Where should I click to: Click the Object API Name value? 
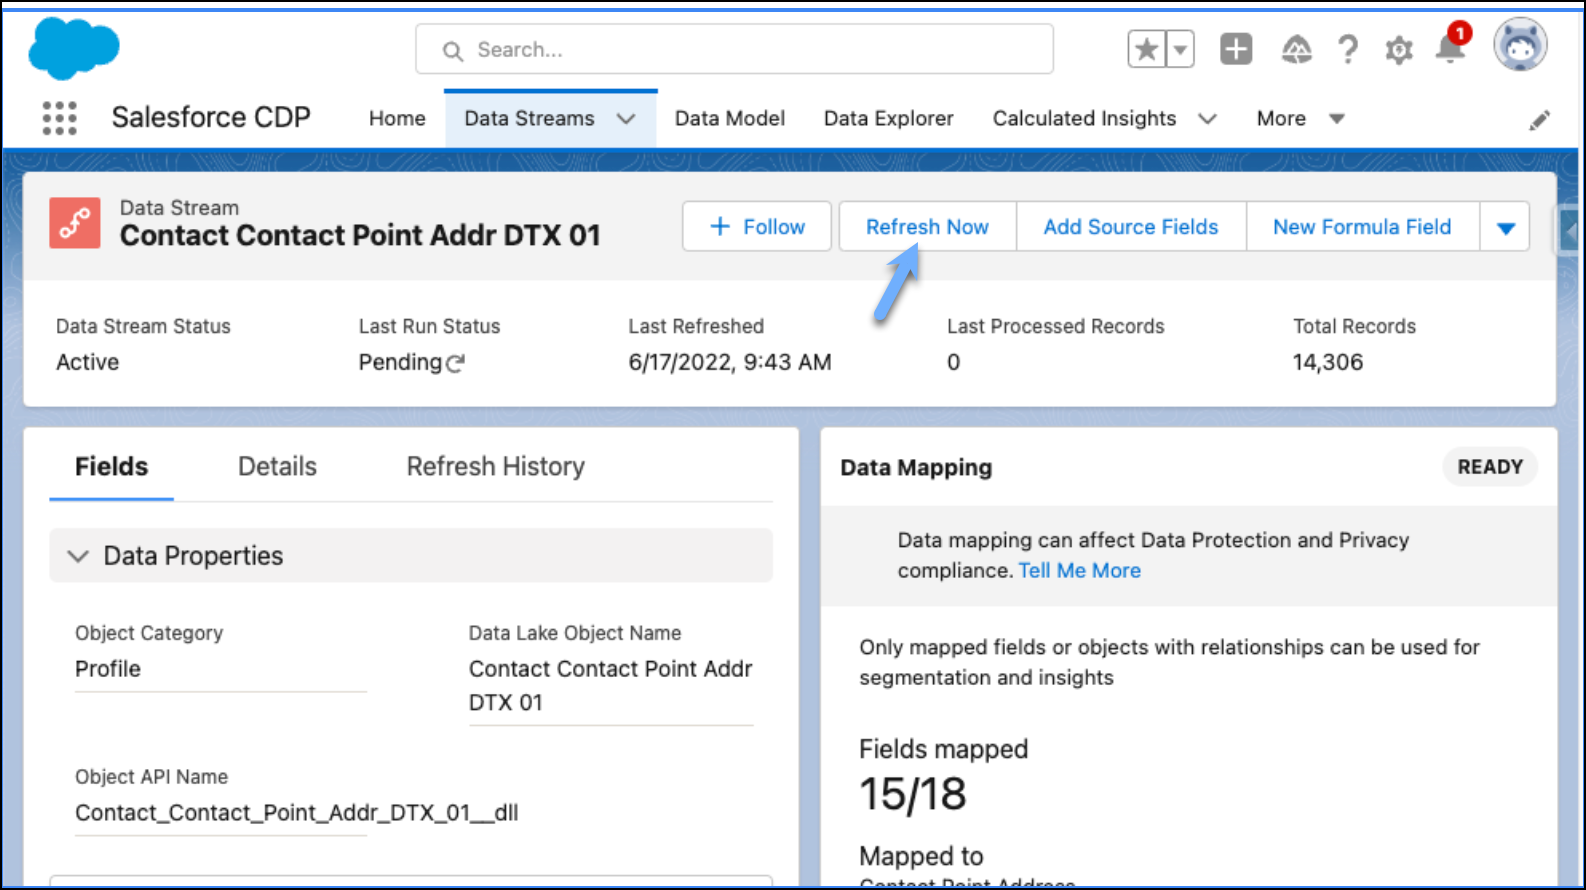296,812
